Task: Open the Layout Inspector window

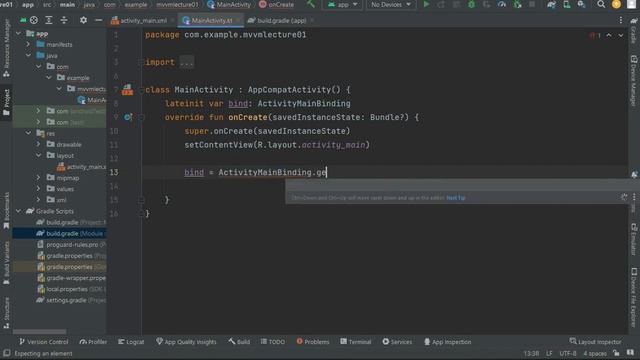Action: (x=596, y=342)
